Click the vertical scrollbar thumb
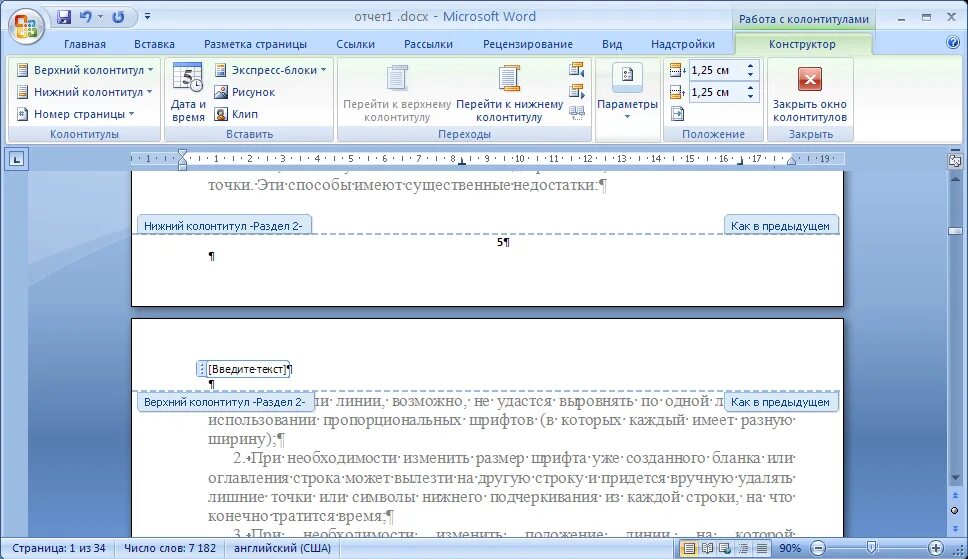The image size is (968, 559). [955, 231]
